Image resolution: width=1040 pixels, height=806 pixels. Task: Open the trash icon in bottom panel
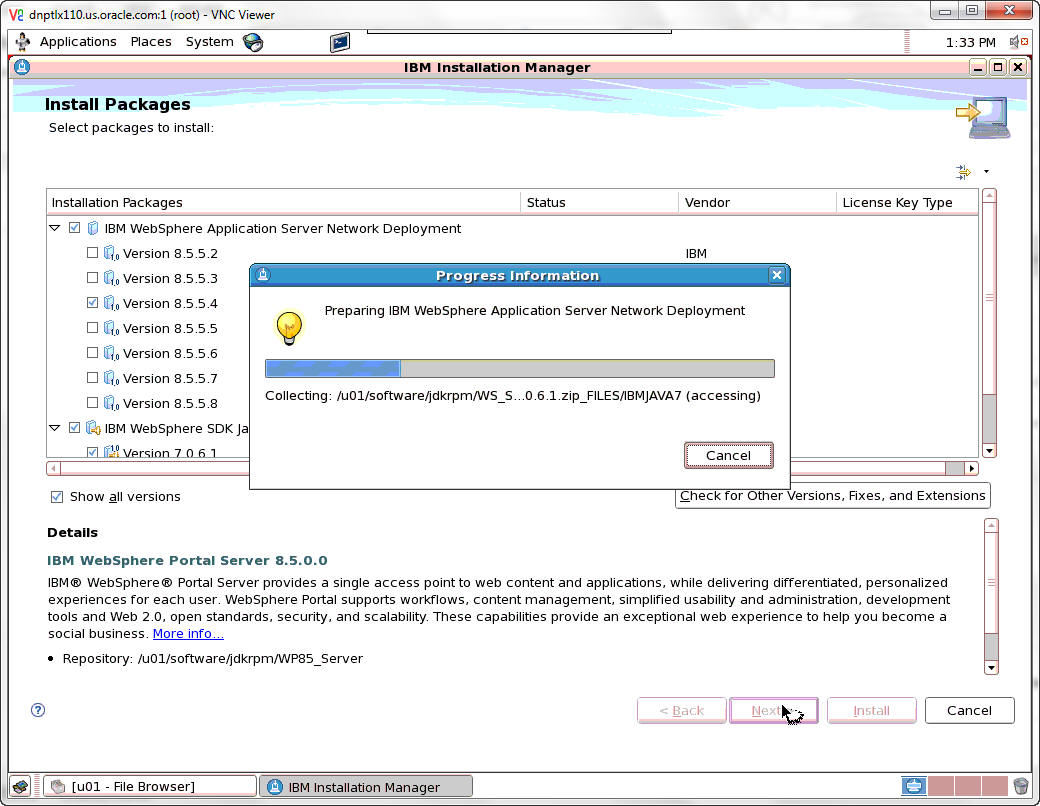(x=1021, y=787)
